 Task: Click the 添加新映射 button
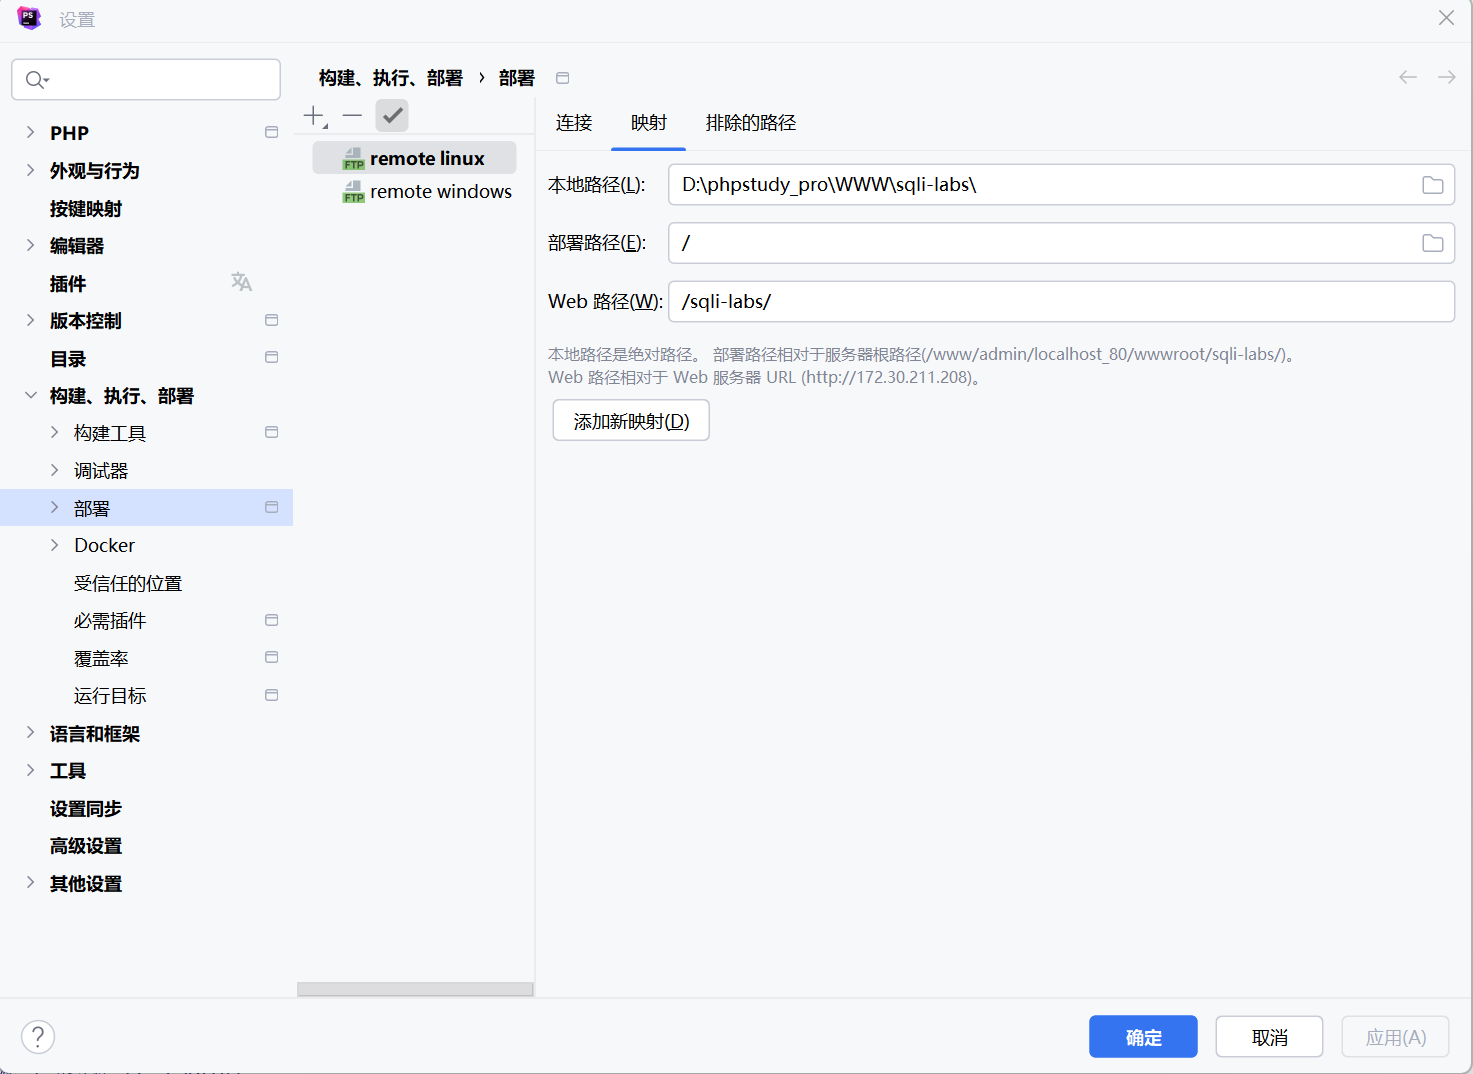(631, 421)
